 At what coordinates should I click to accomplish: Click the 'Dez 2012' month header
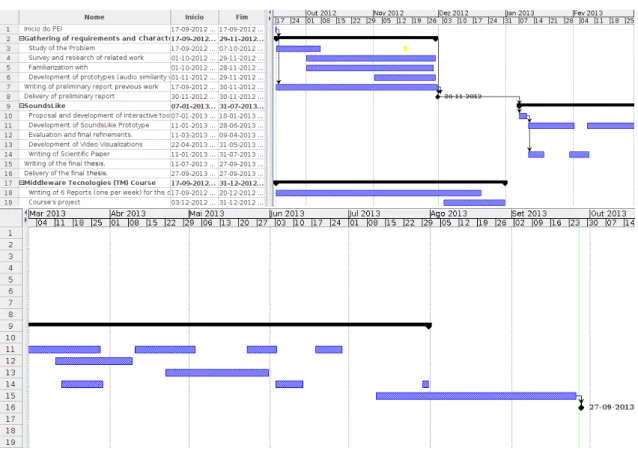(x=453, y=13)
